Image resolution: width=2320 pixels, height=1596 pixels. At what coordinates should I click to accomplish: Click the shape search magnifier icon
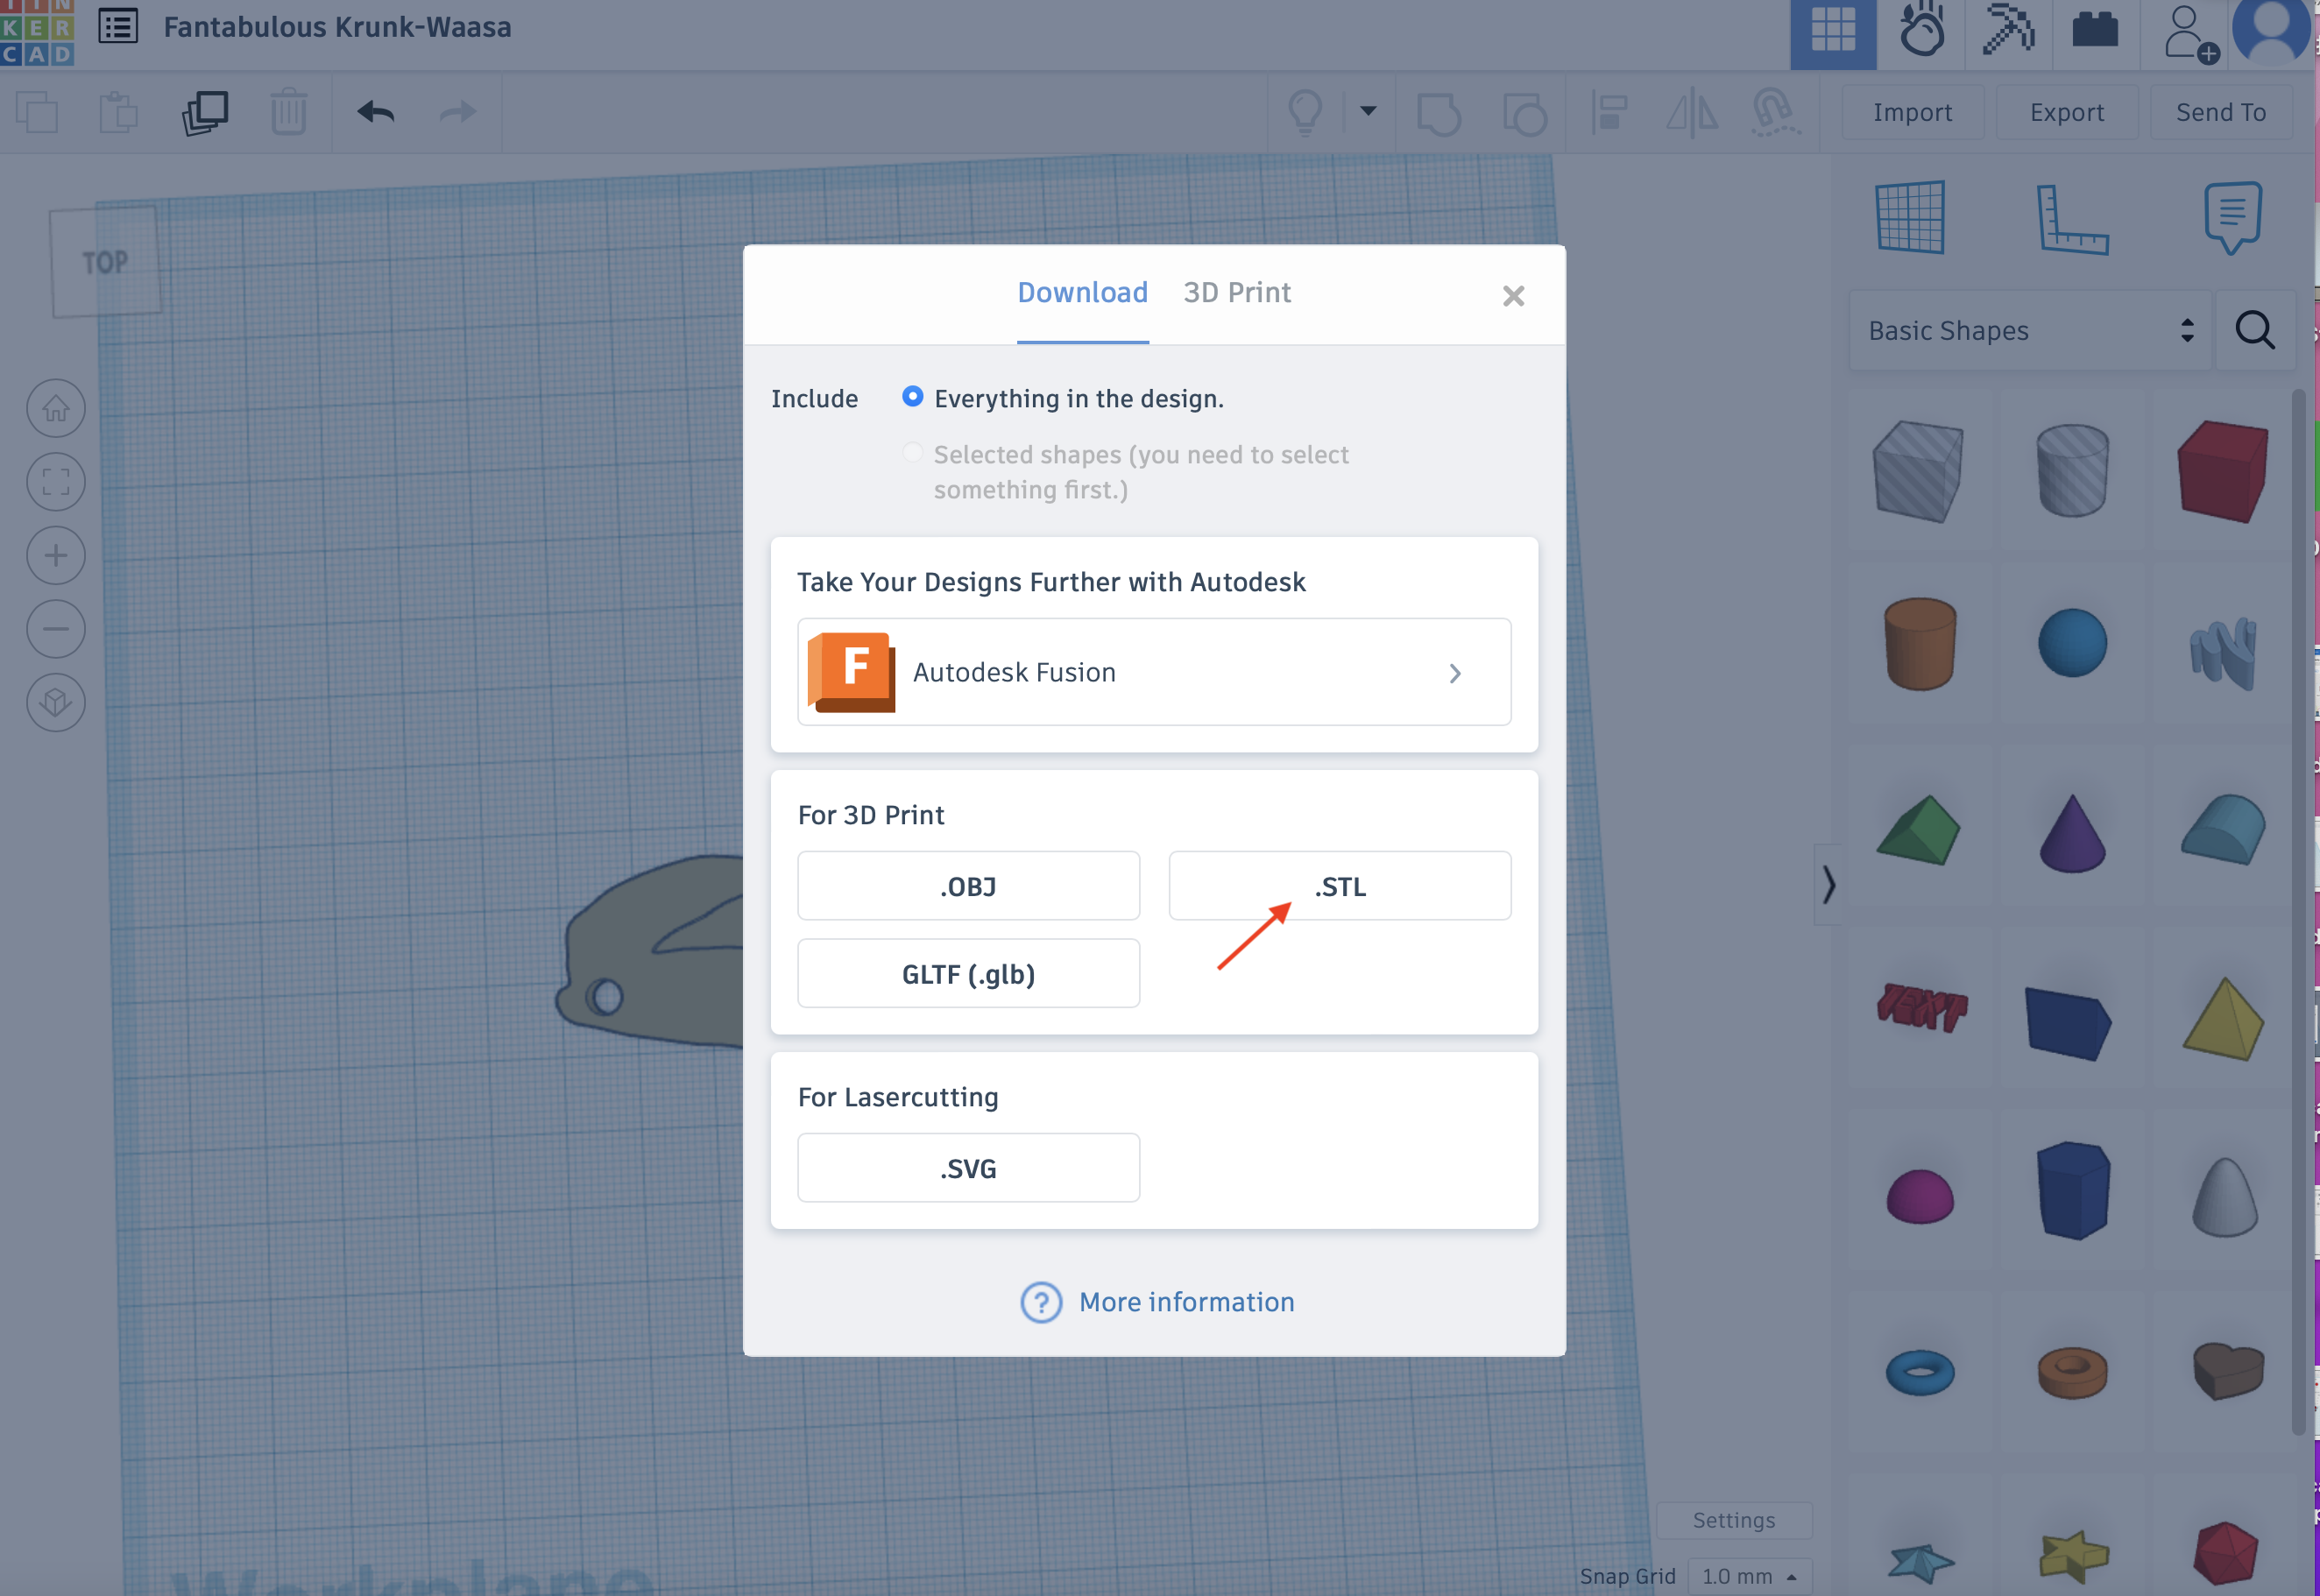point(2255,330)
